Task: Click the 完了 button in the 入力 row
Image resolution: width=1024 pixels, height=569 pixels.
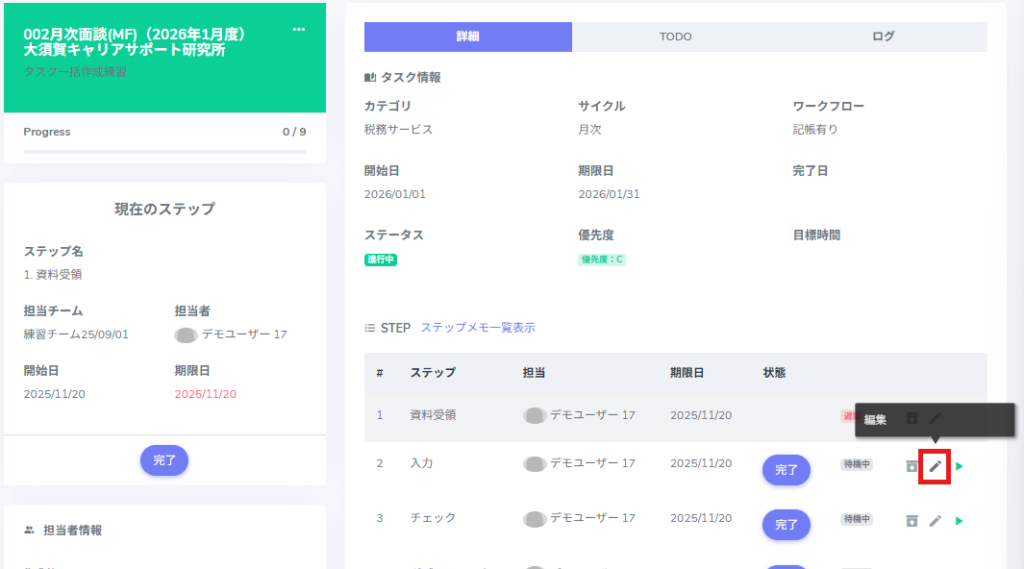Action: point(786,469)
